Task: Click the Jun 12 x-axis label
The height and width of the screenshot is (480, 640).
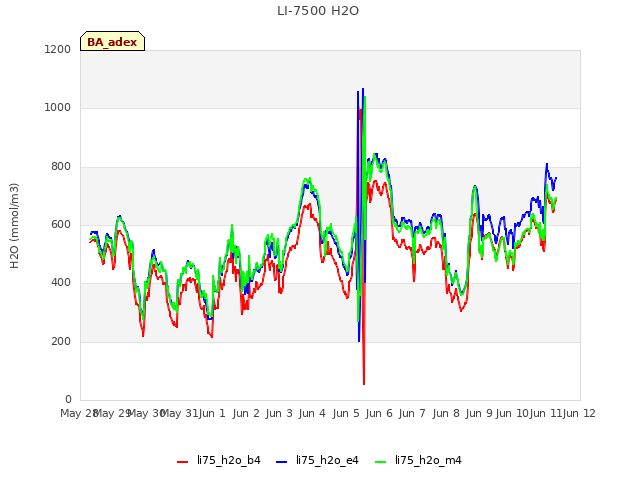Action: point(579,413)
